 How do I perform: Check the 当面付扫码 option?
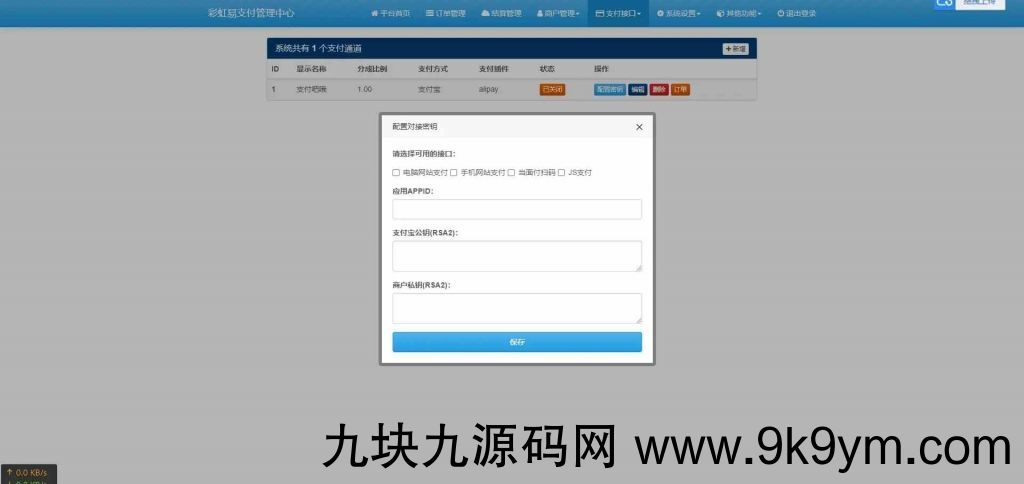[x=512, y=173]
